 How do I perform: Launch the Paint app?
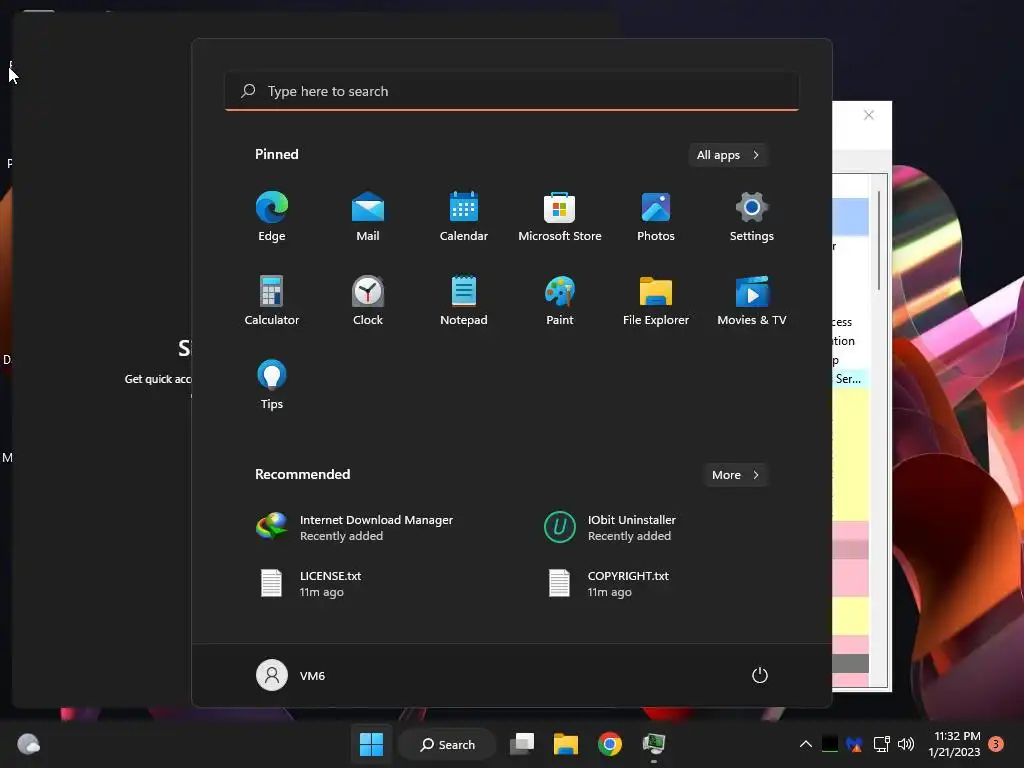pyautogui.click(x=560, y=300)
